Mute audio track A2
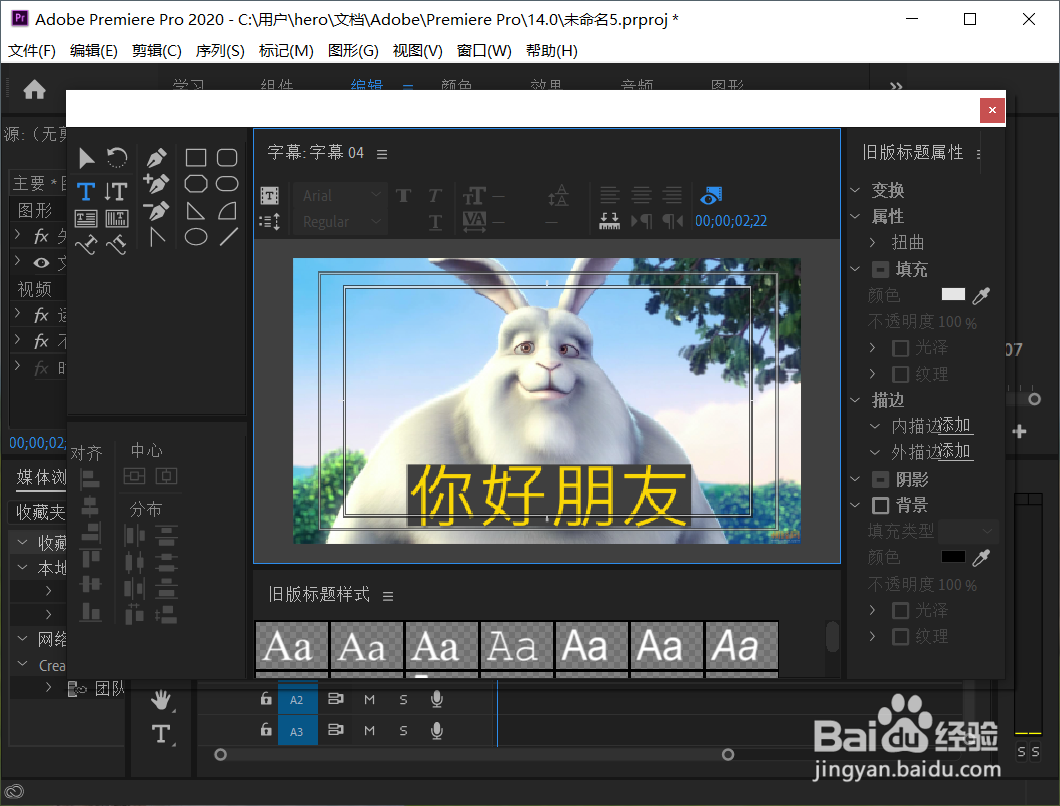Image resolution: width=1060 pixels, height=806 pixels. point(369,699)
